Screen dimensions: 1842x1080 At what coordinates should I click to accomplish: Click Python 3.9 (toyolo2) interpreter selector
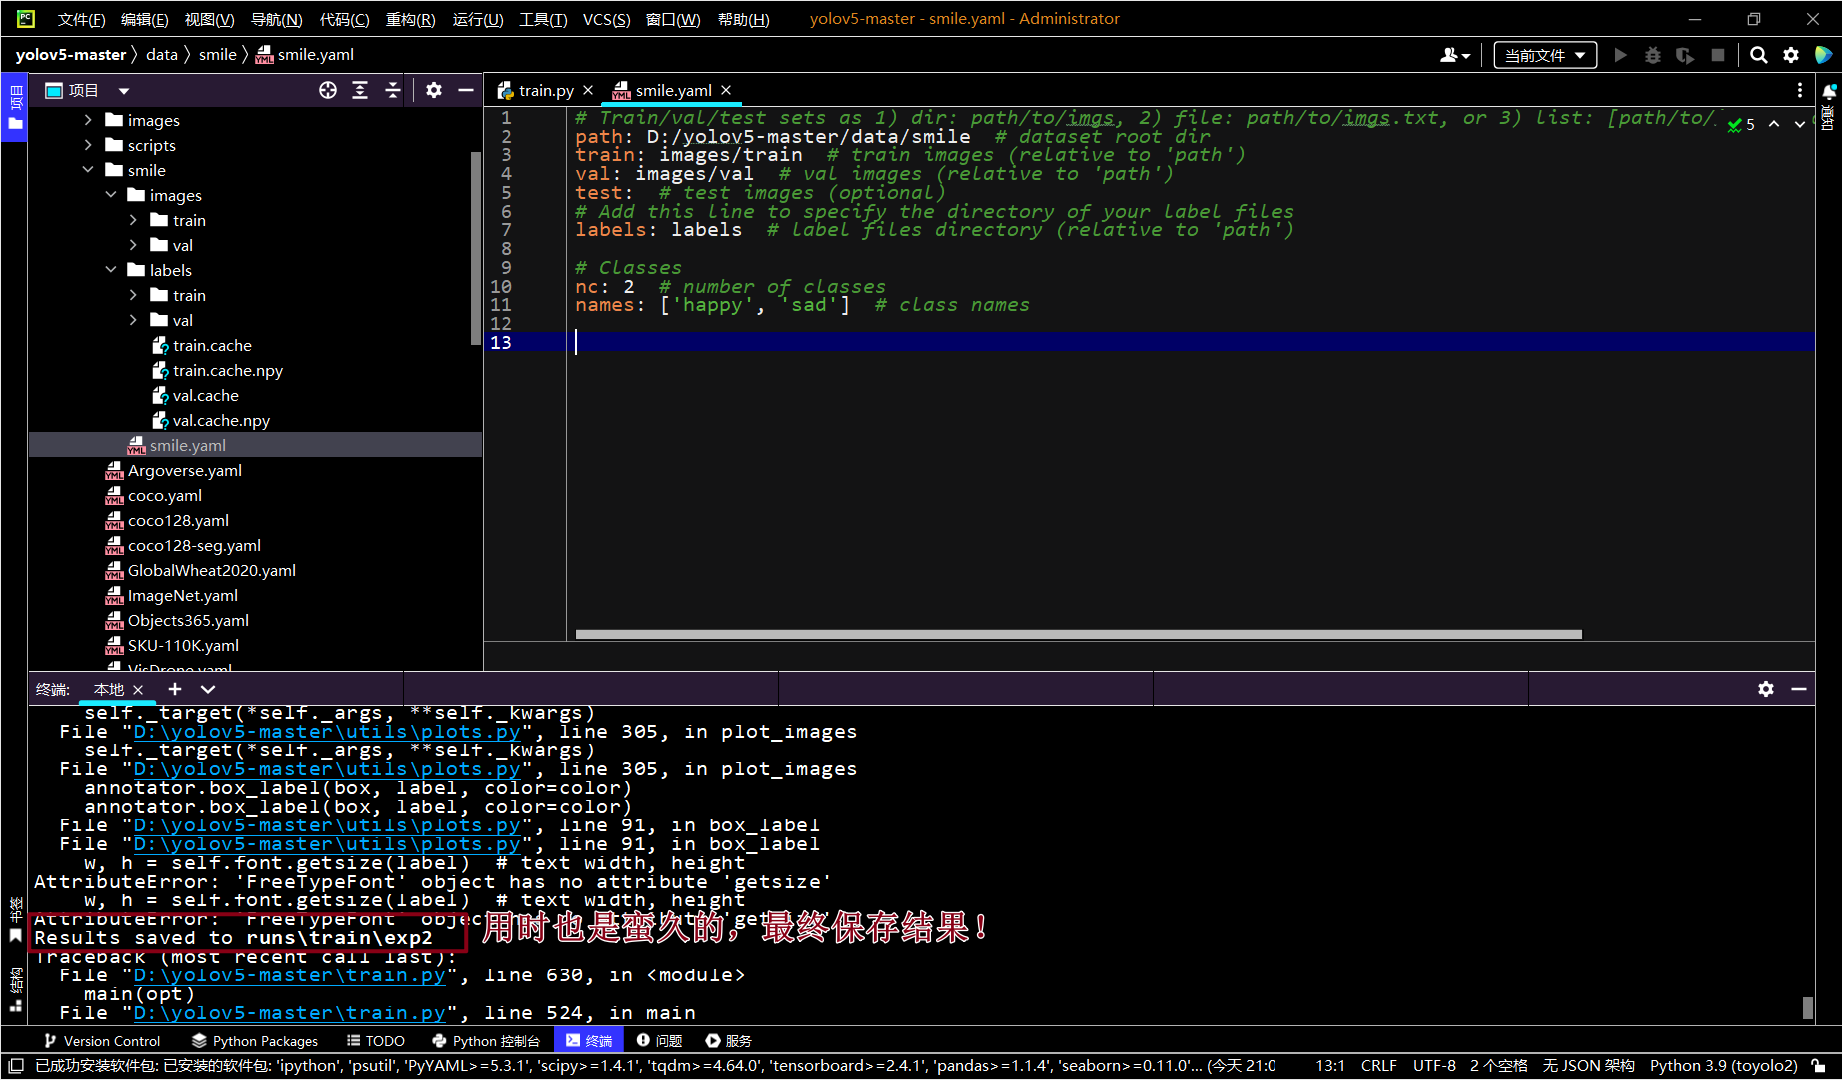pyautogui.click(x=1723, y=1066)
